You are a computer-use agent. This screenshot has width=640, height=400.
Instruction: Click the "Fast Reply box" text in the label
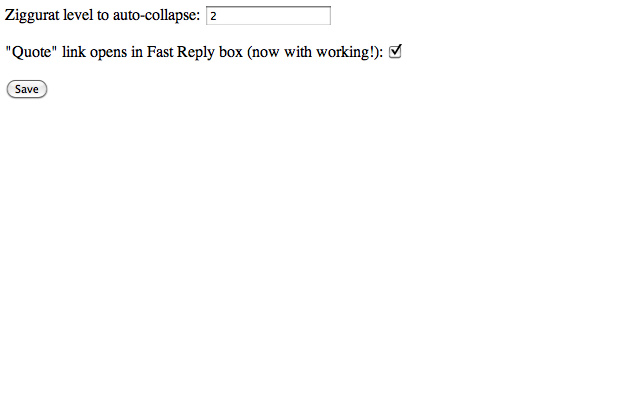point(195,52)
